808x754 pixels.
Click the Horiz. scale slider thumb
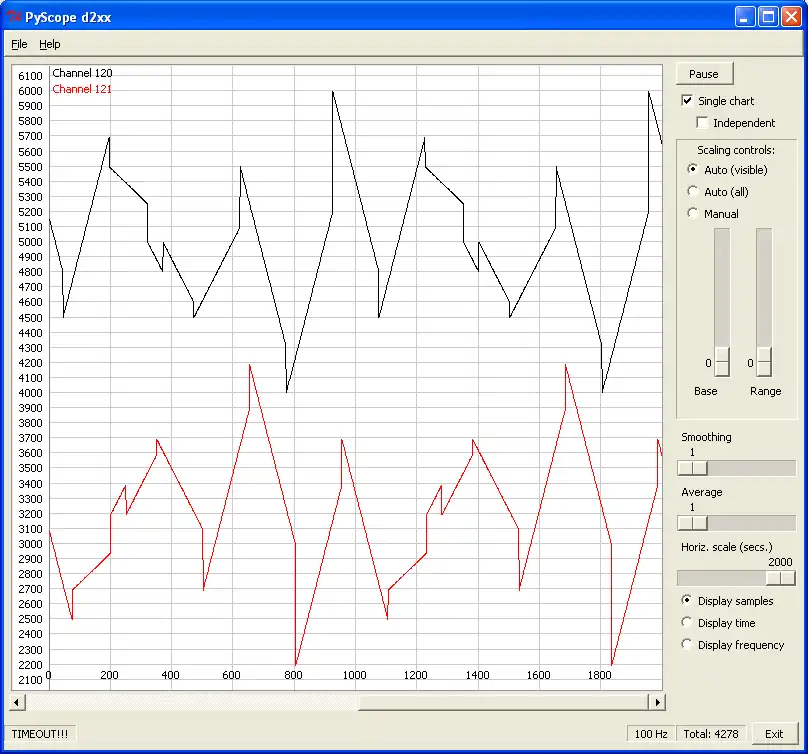[780, 578]
